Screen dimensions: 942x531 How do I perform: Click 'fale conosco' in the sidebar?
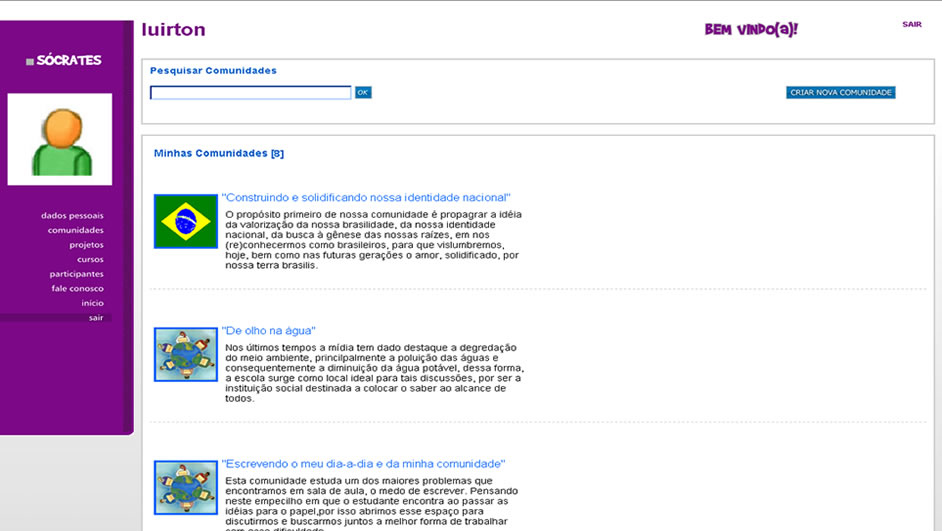[x=77, y=288]
